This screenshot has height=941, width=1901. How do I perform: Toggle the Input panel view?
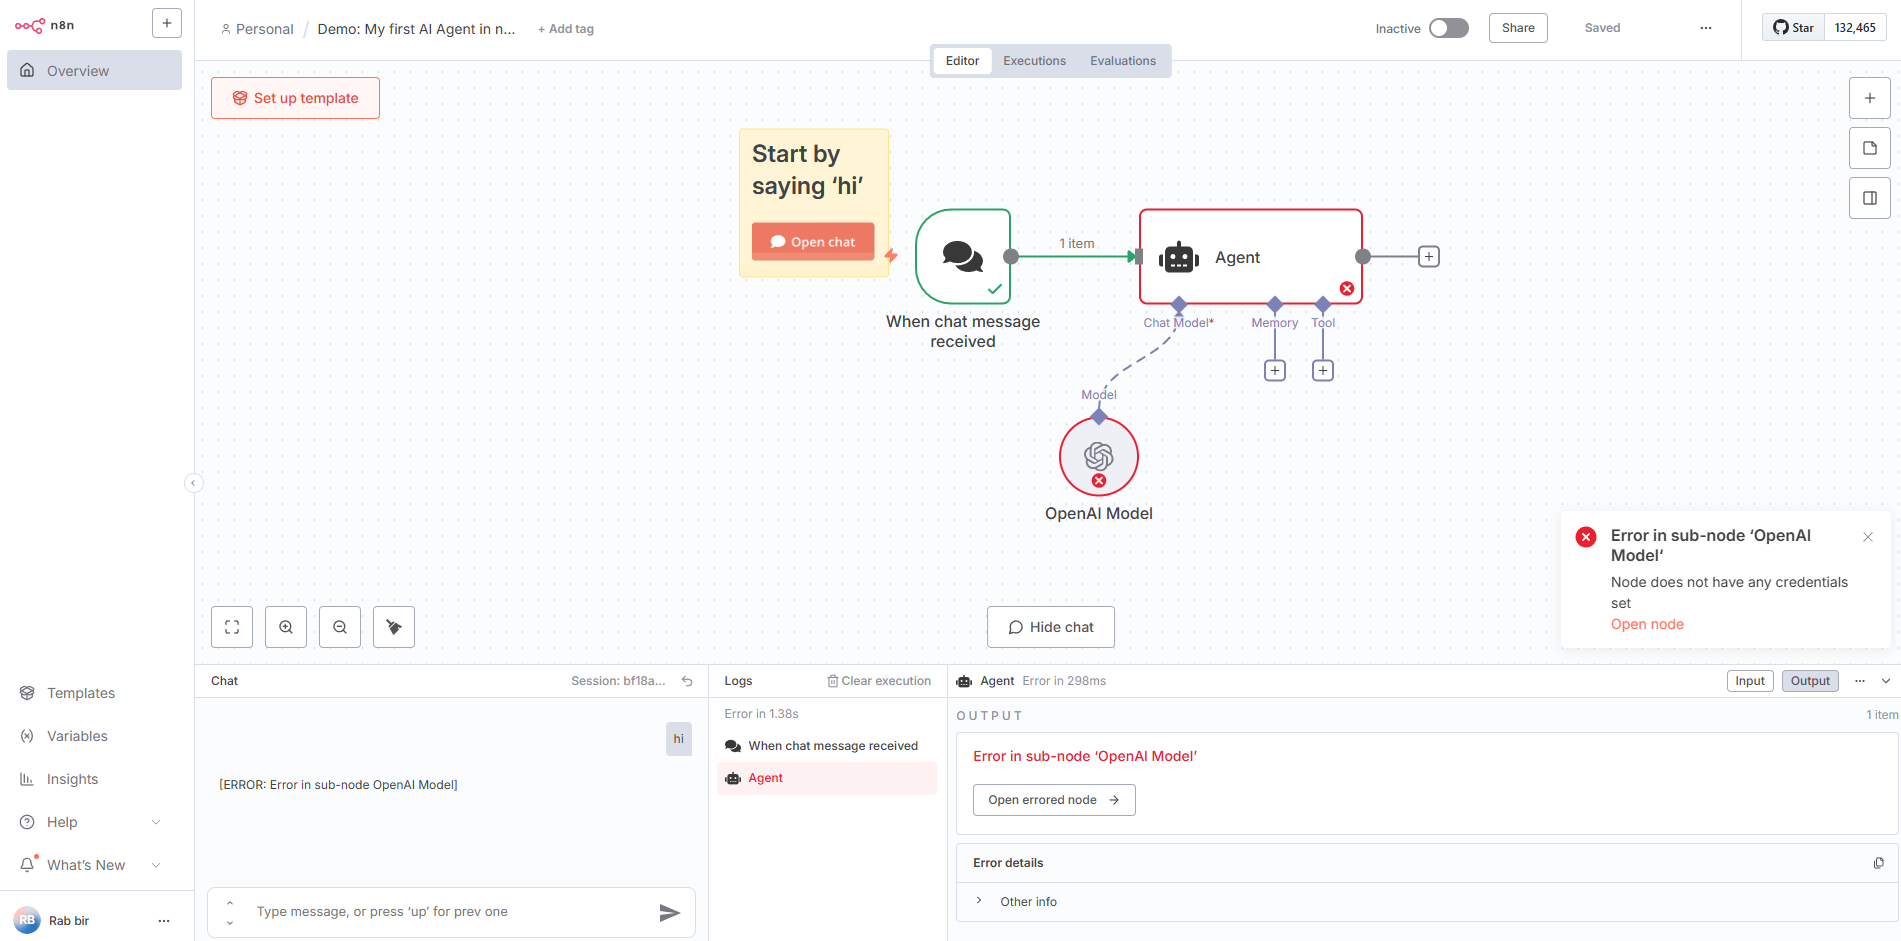coord(1750,681)
